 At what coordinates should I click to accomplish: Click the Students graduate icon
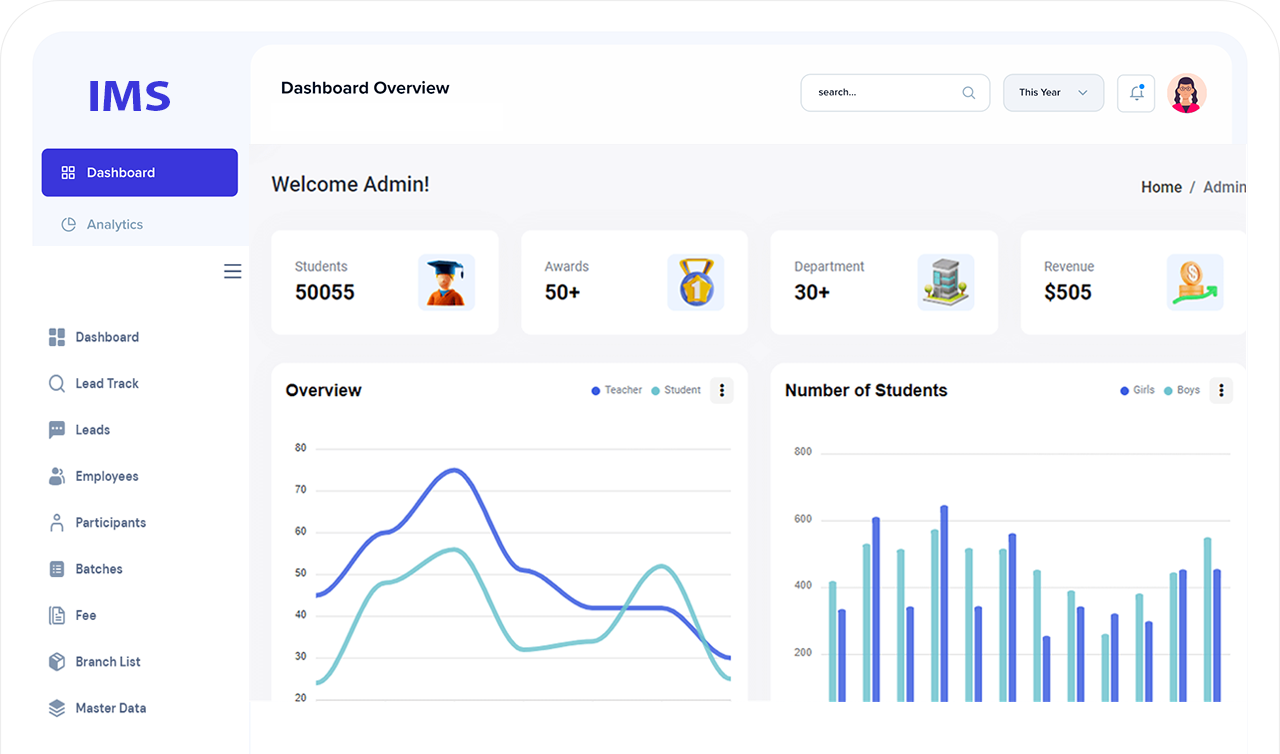click(446, 282)
